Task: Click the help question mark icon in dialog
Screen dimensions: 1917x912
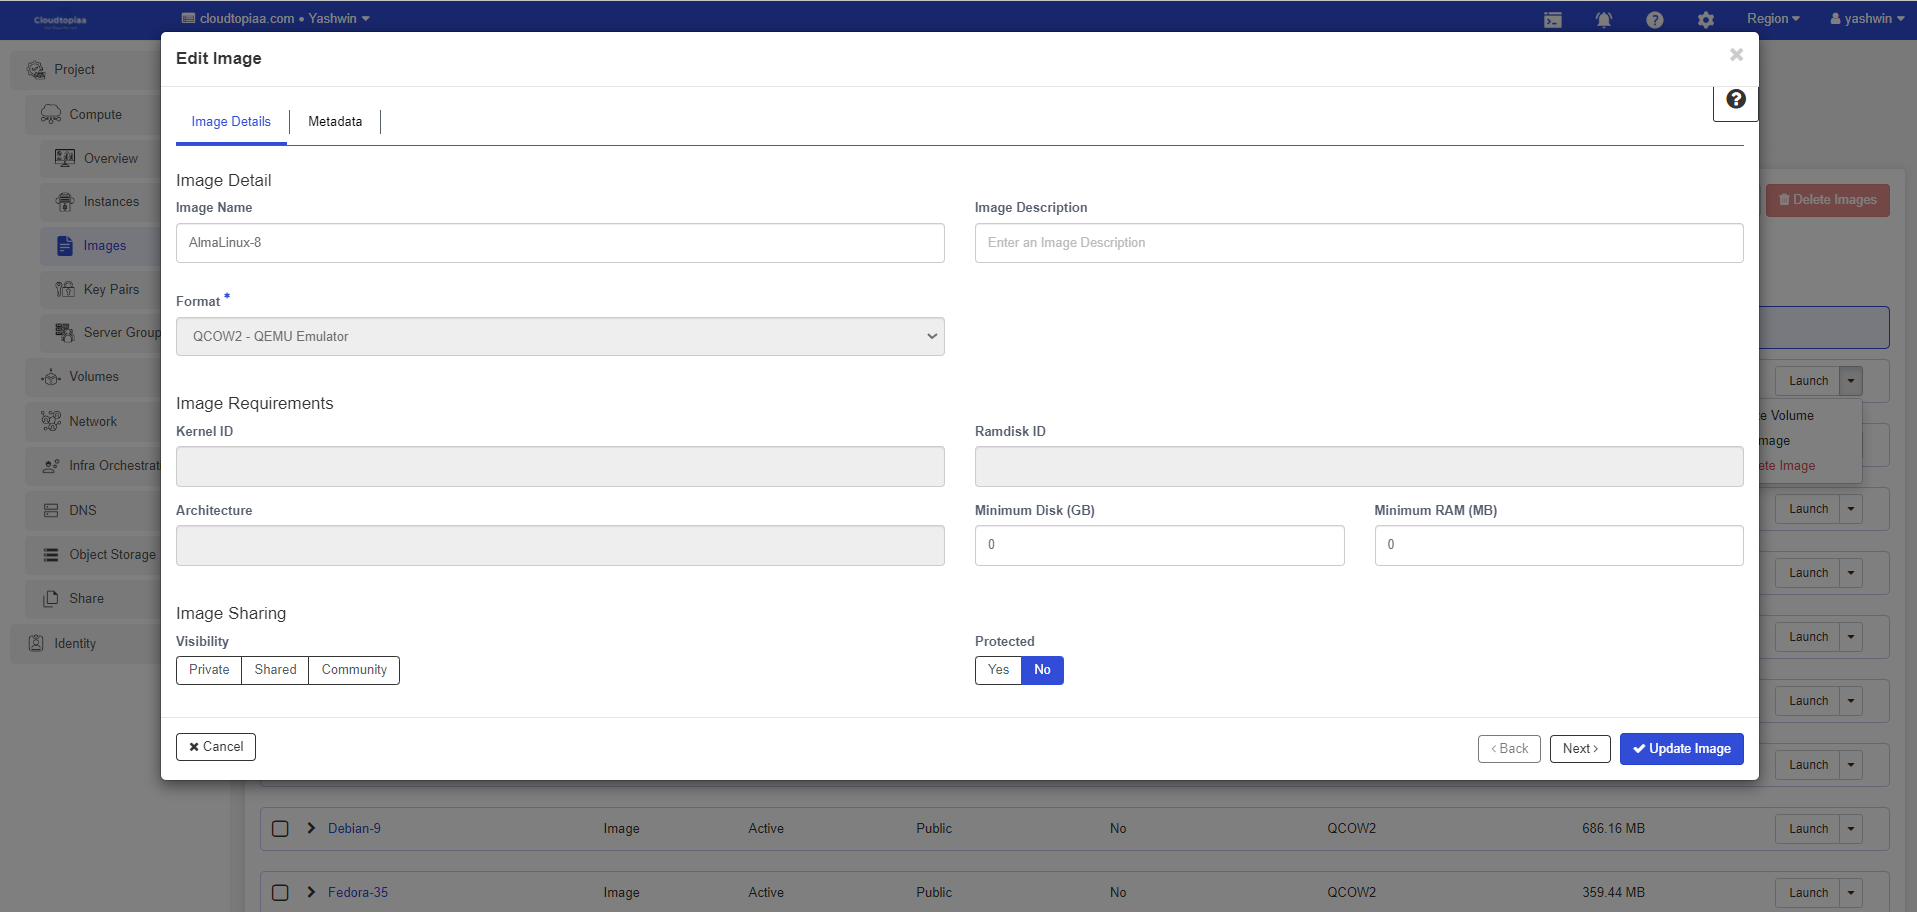Action: 1735,99
